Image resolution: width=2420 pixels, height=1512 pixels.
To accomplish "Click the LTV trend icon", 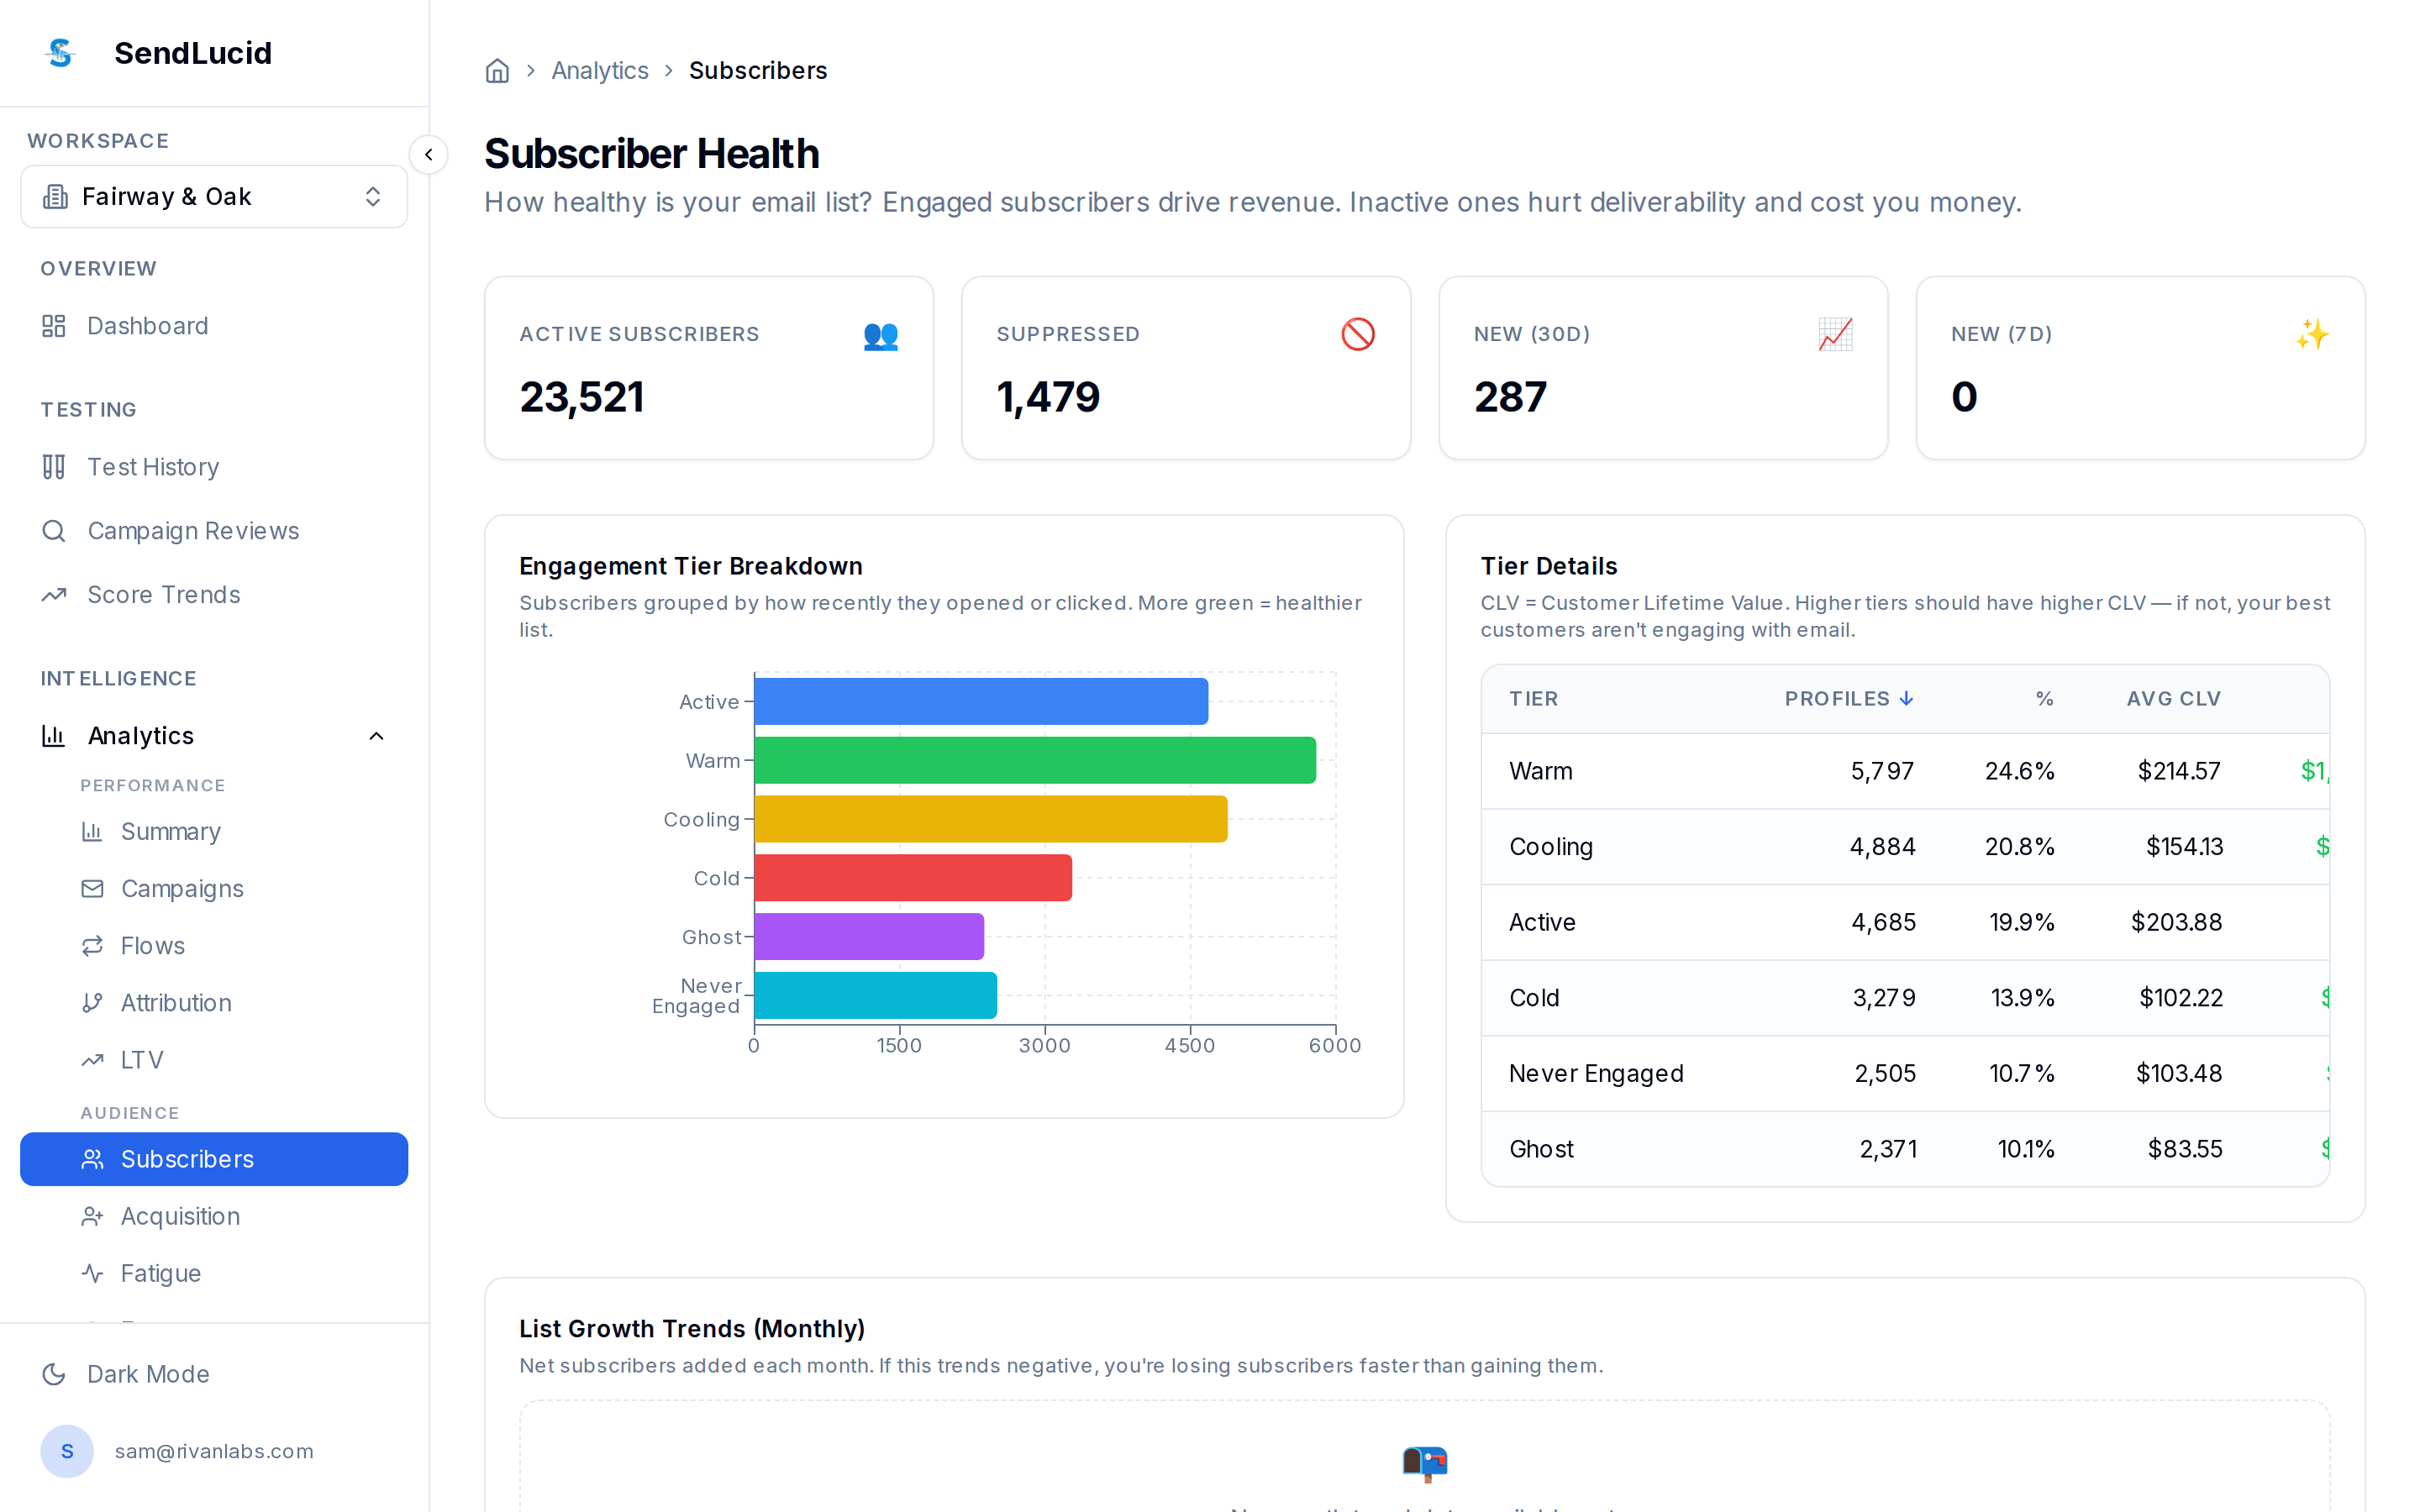I will coord(92,1060).
